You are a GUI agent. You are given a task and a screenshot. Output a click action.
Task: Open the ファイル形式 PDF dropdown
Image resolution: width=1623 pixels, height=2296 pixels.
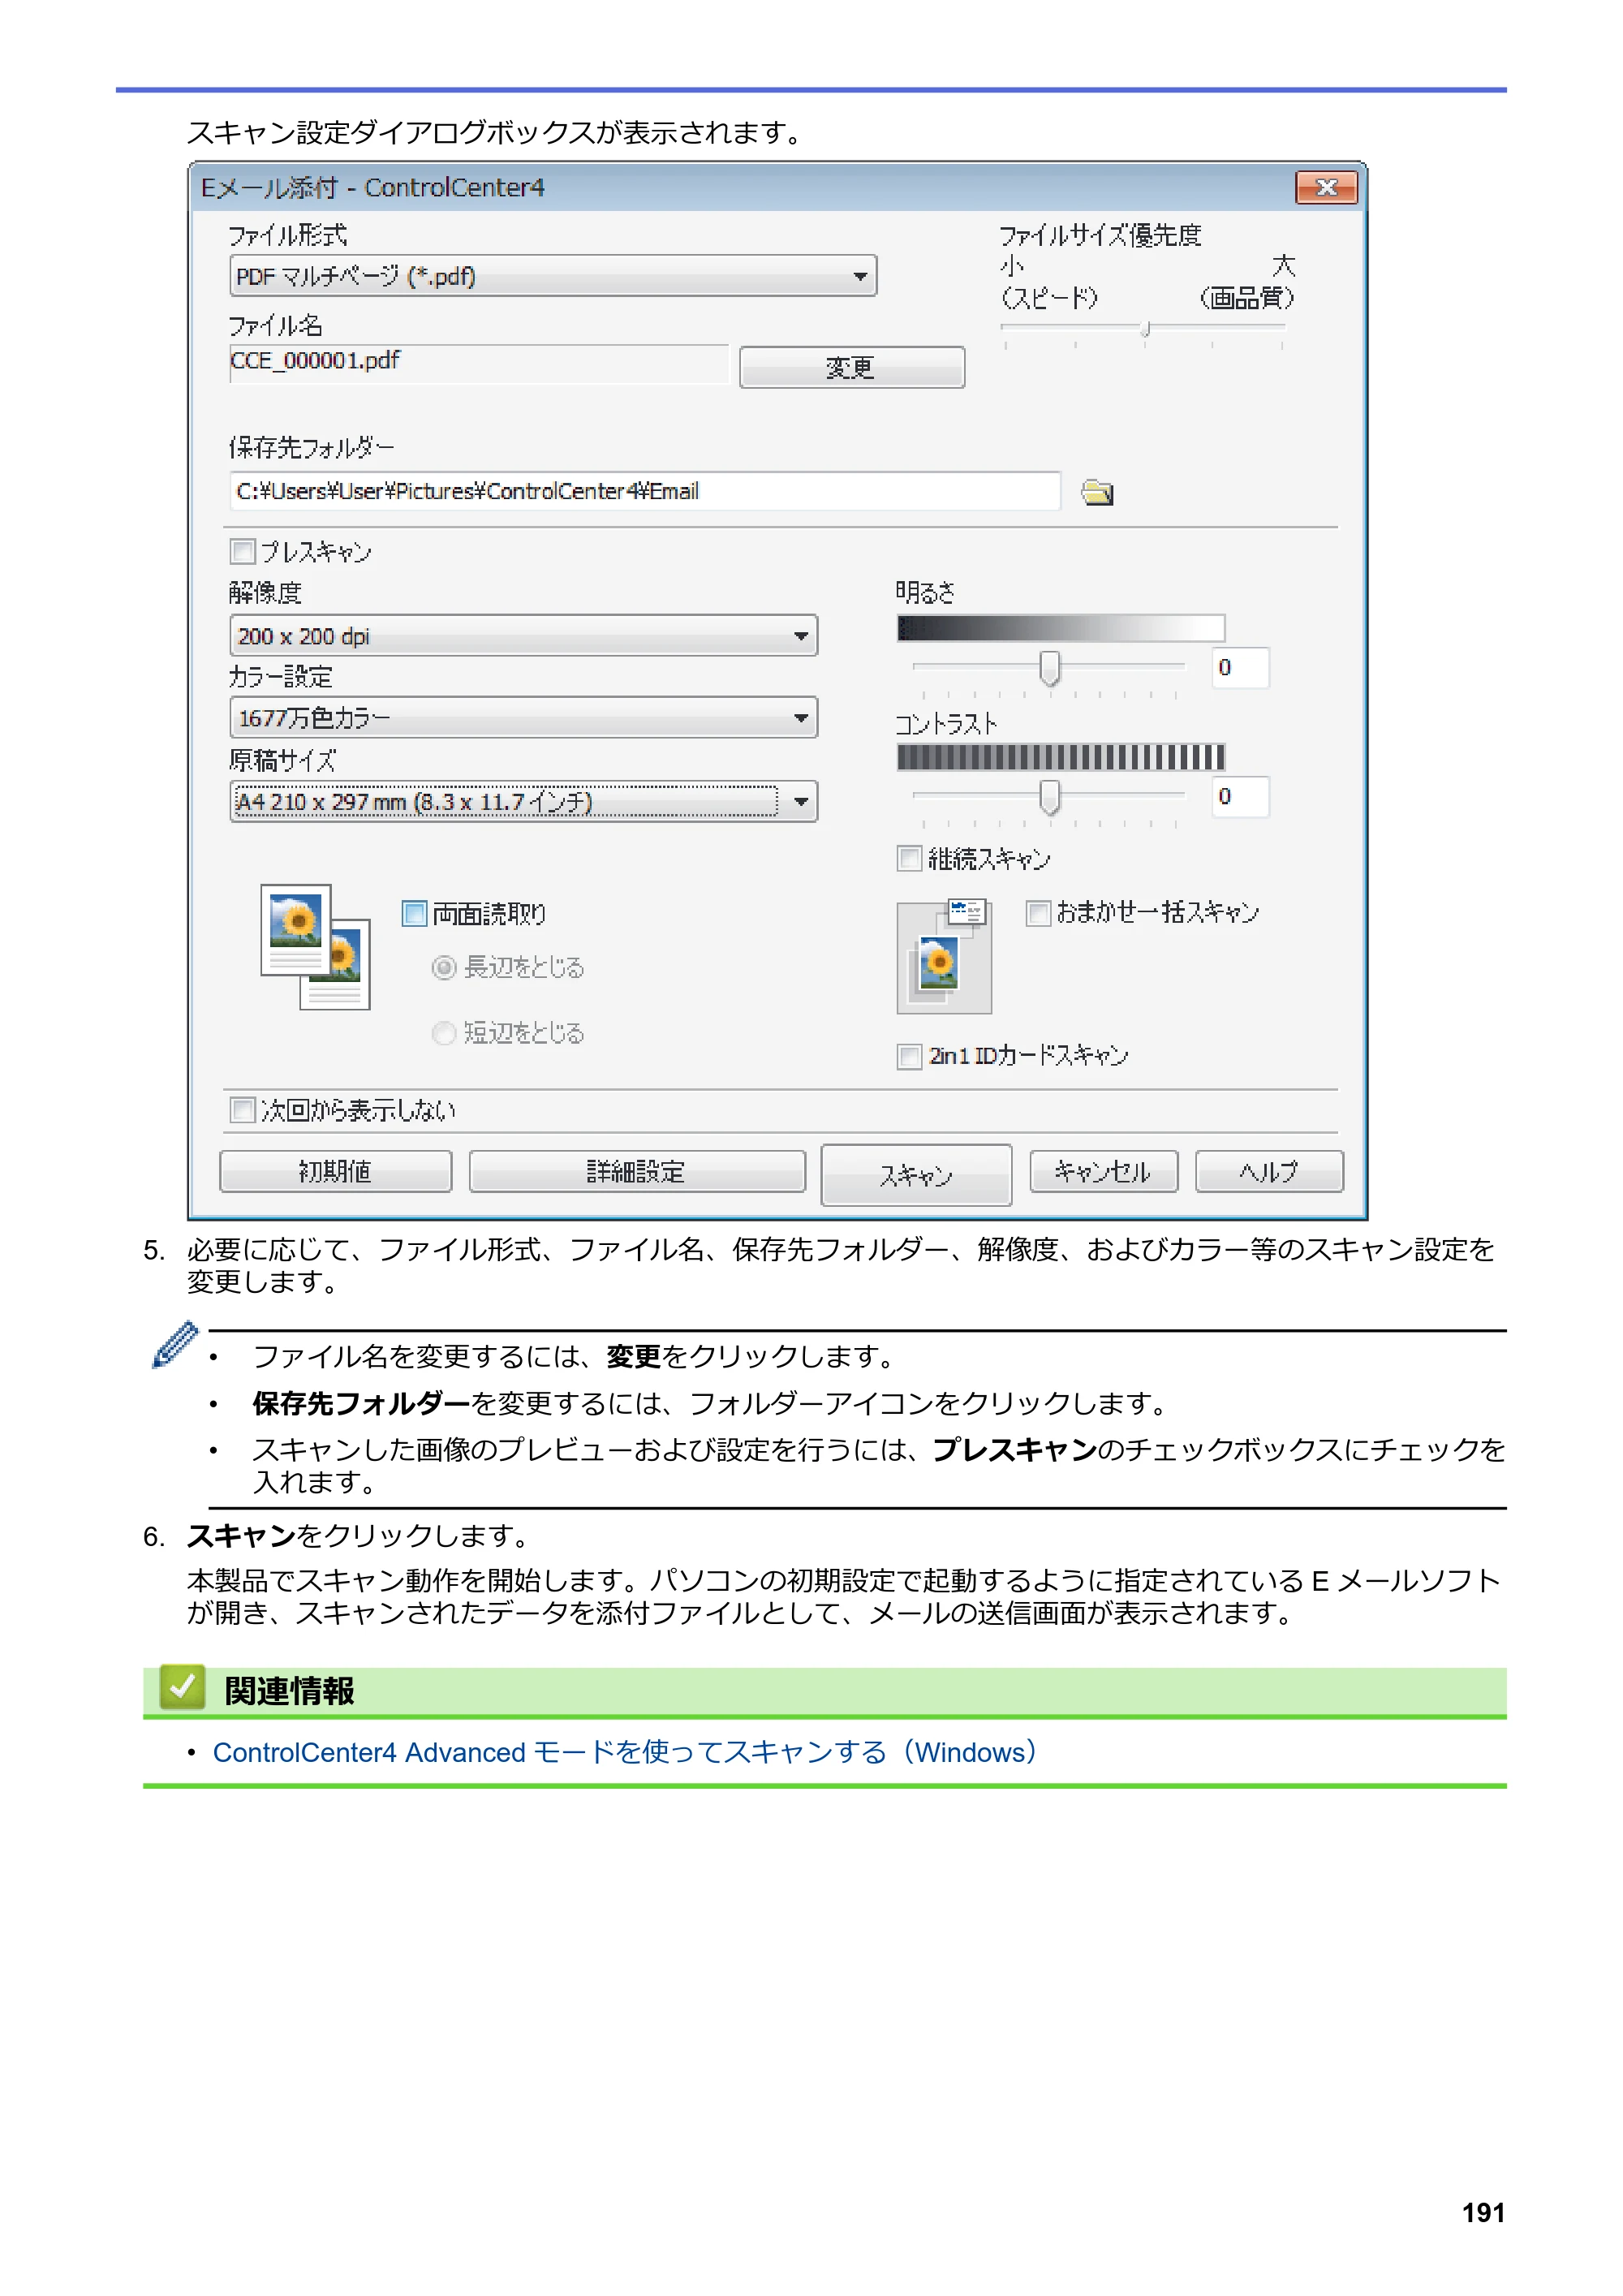pos(553,276)
